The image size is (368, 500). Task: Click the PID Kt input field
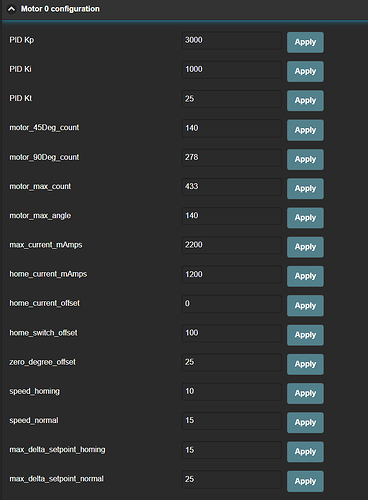pos(232,99)
